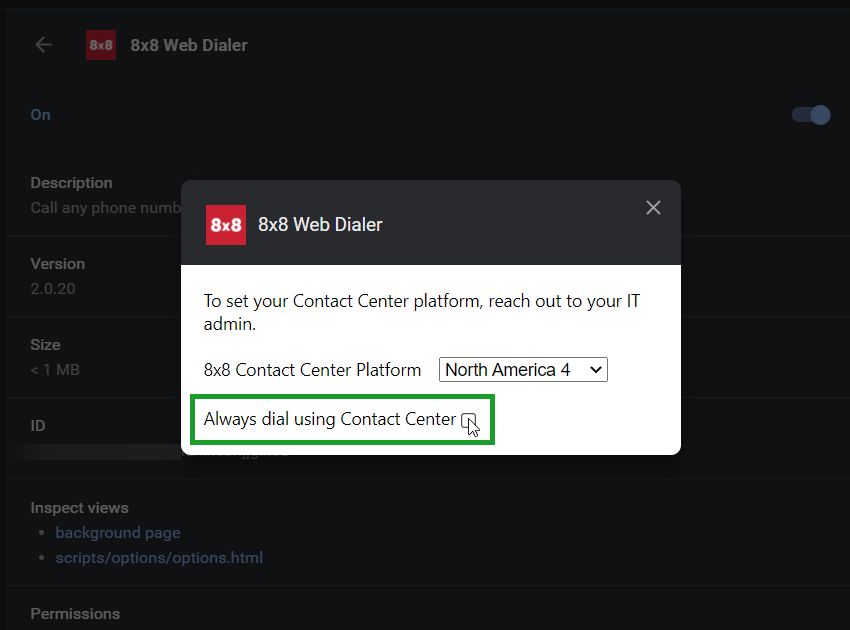The width and height of the screenshot is (850, 630).
Task: Open the scripts/options/options.html link
Action: [x=159, y=558]
